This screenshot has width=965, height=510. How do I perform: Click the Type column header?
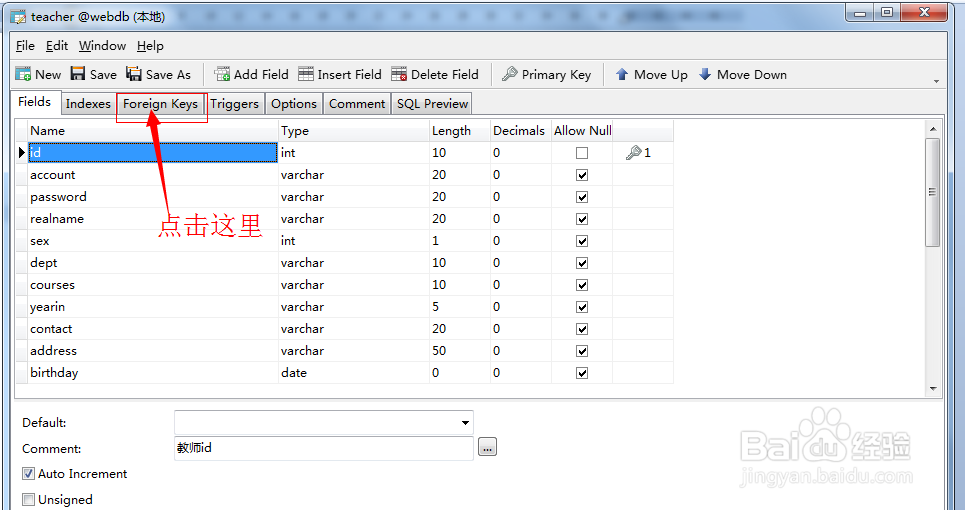point(354,131)
